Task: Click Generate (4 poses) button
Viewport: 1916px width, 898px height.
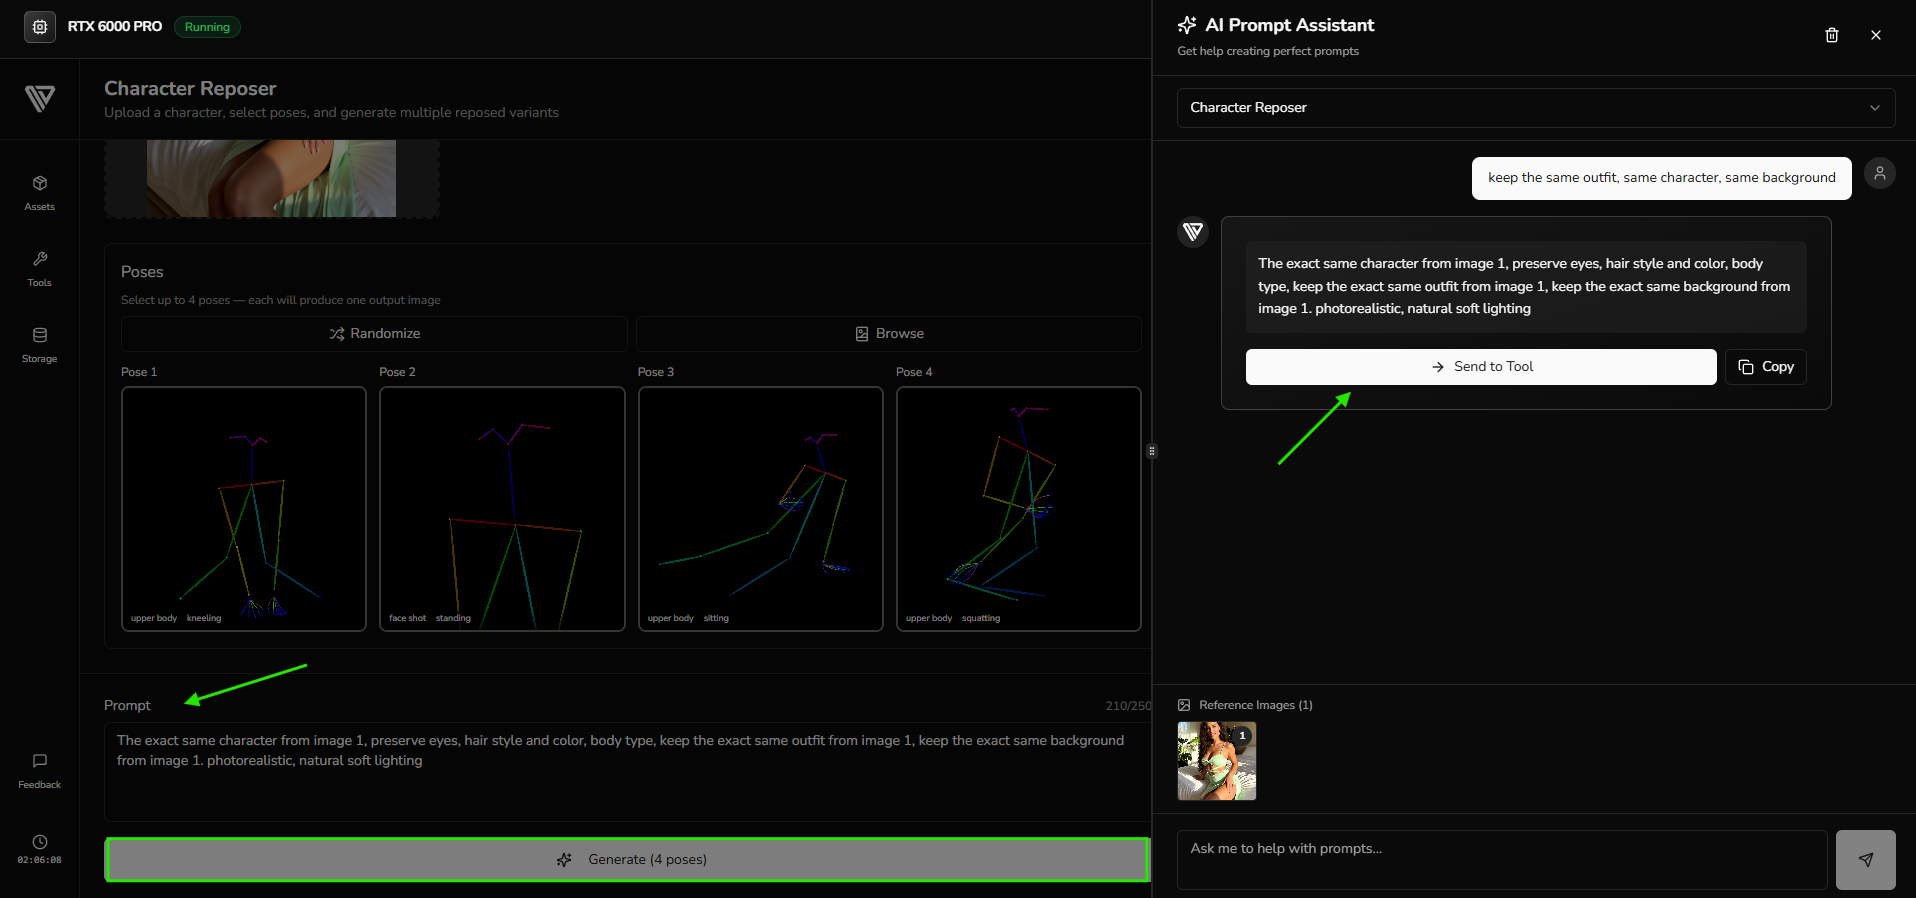Action: [627, 860]
